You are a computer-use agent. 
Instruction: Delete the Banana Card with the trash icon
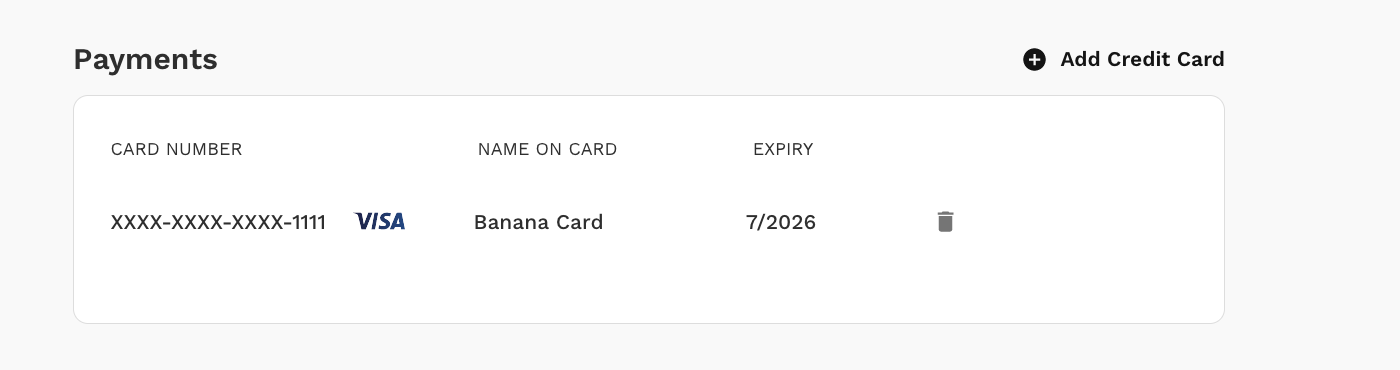[x=945, y=222]
